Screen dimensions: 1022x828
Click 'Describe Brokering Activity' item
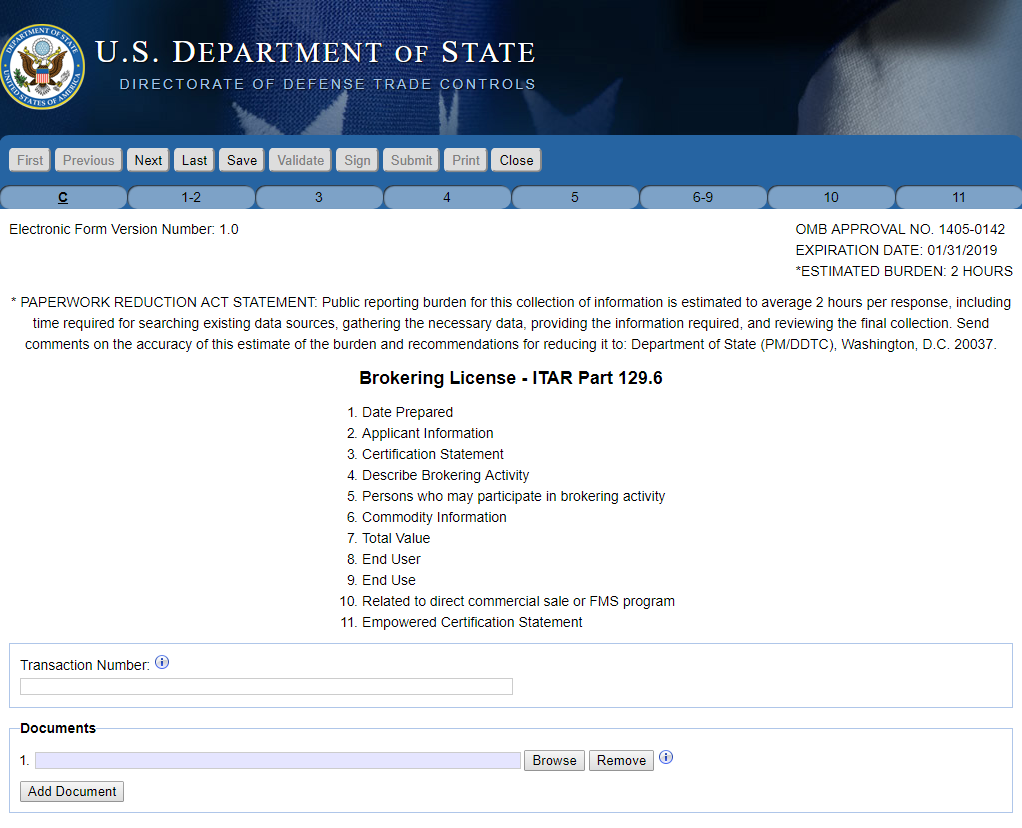point(446,475)
